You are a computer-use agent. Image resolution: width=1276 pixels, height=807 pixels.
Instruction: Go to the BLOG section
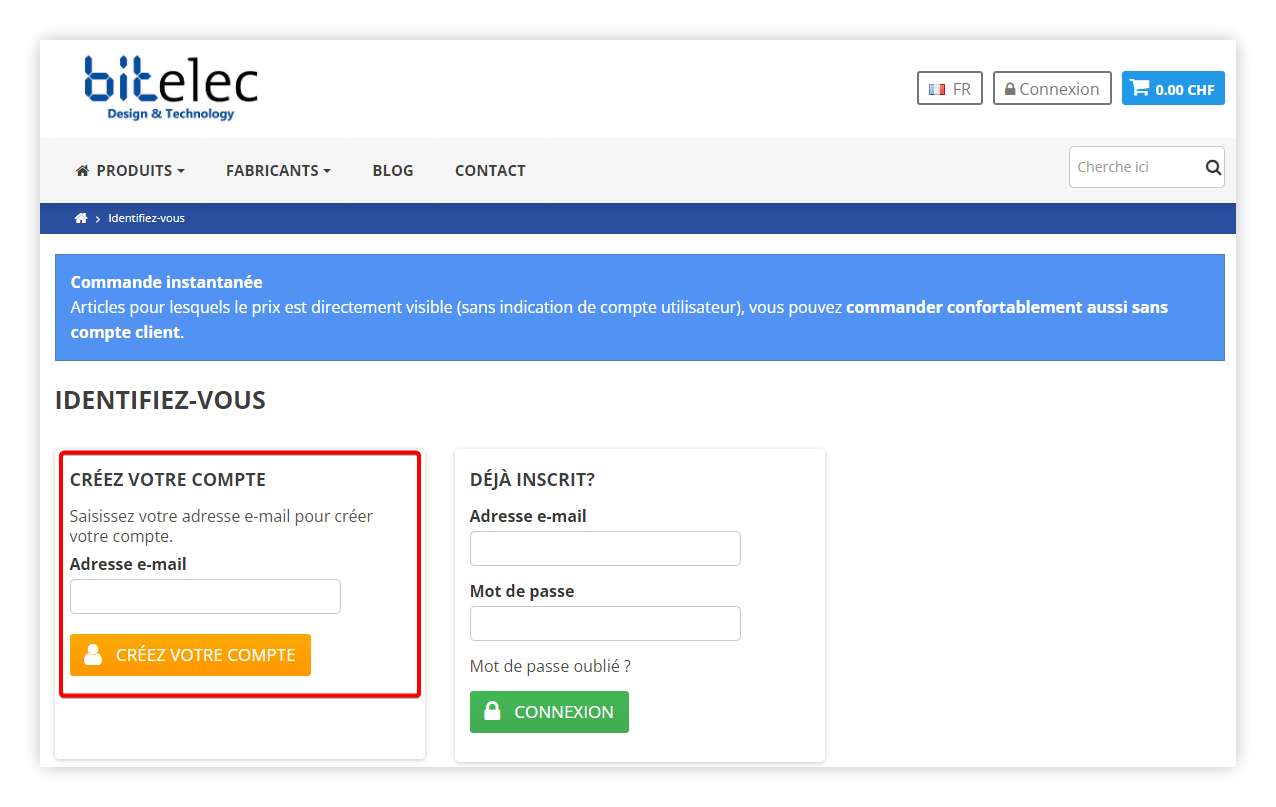click(392, 170)
